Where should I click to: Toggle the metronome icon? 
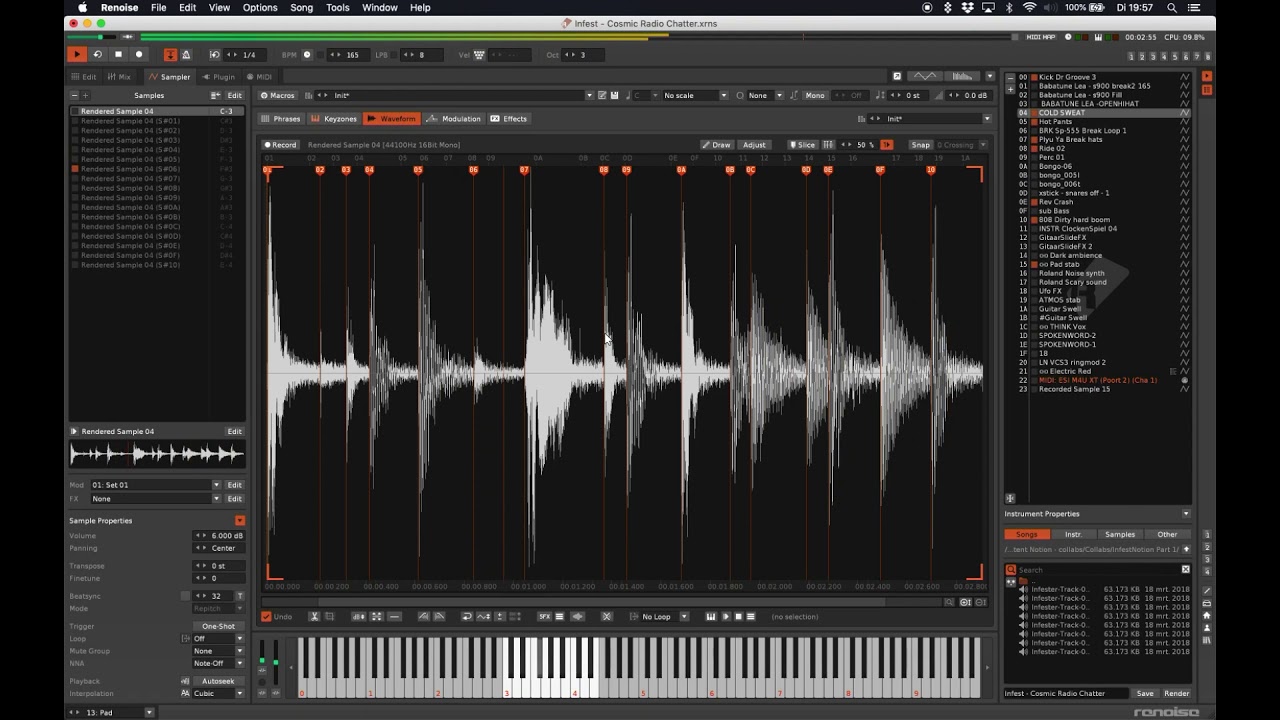186,55
